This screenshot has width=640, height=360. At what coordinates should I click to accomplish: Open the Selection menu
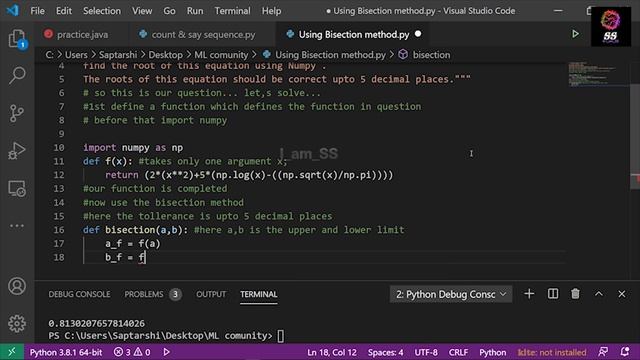point(102,11)
